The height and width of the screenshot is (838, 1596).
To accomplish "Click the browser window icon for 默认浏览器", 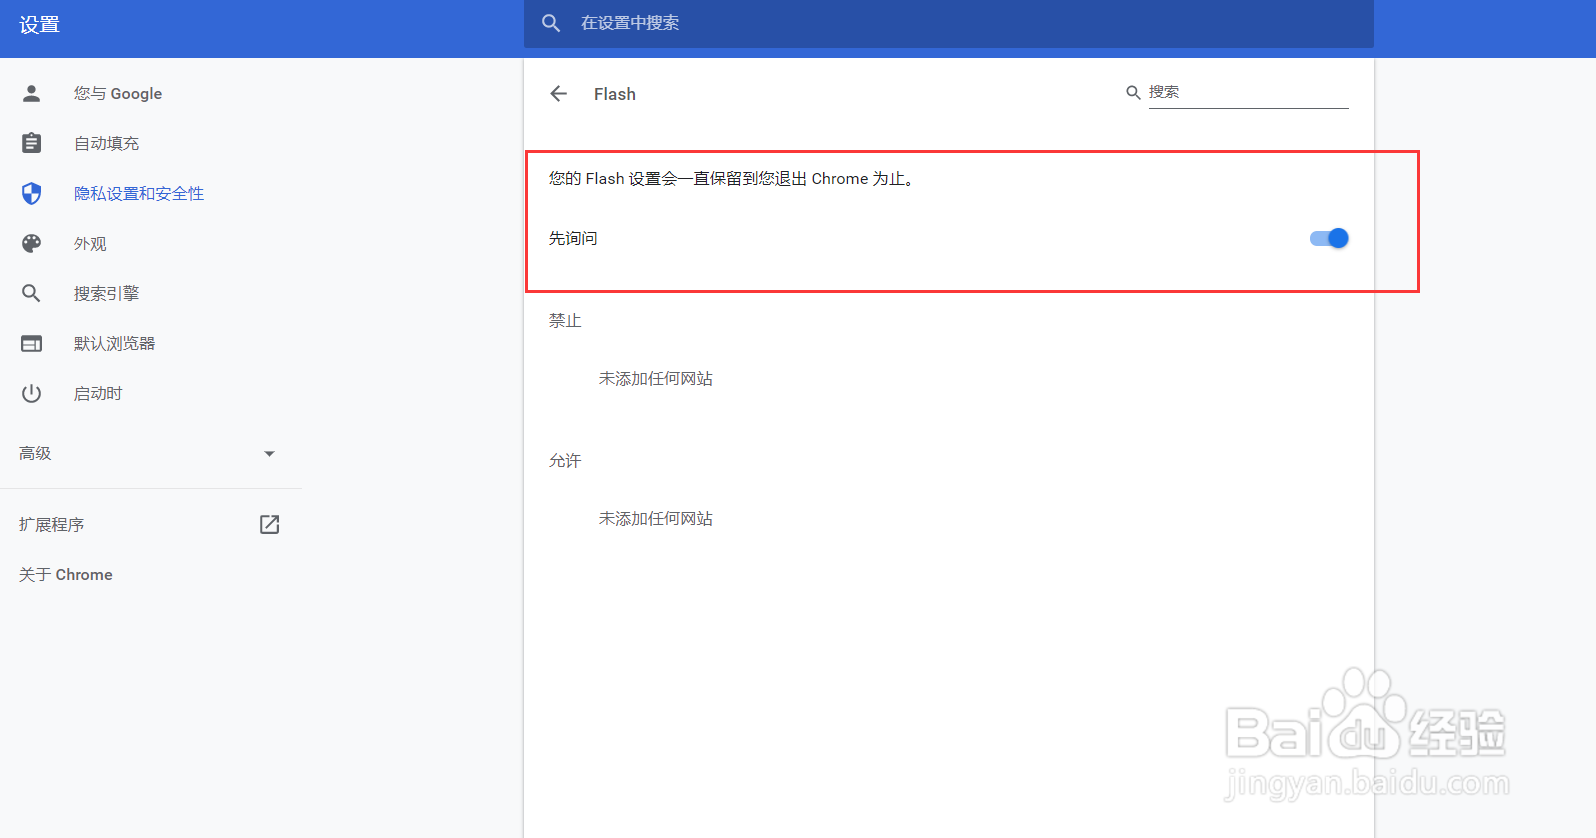I will pos(32,343).
